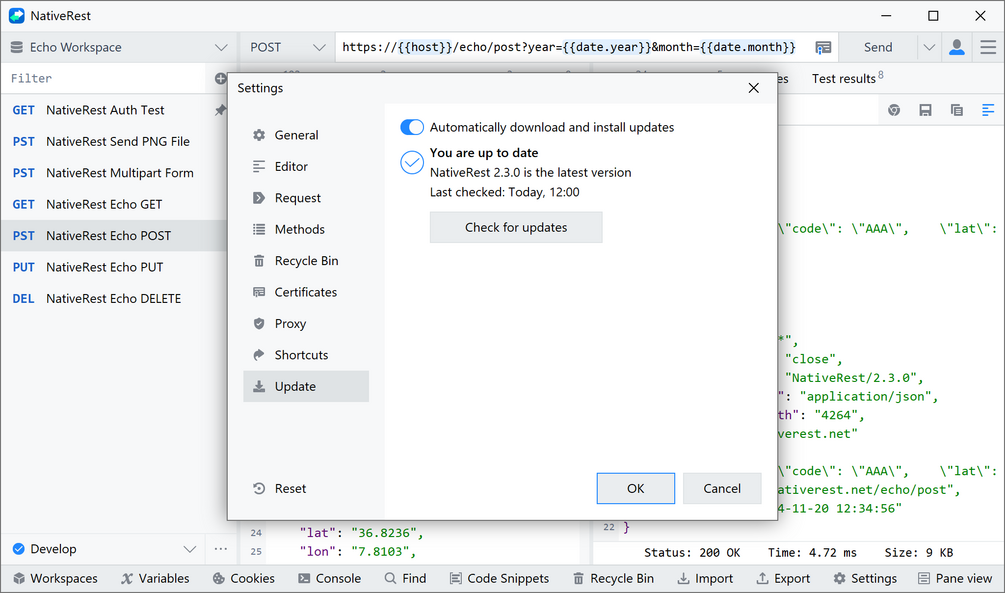The height and width of the screenshot is (593, 1005).
Task: Click the Proxy shield icon
Action: click(x=259, y=324)
